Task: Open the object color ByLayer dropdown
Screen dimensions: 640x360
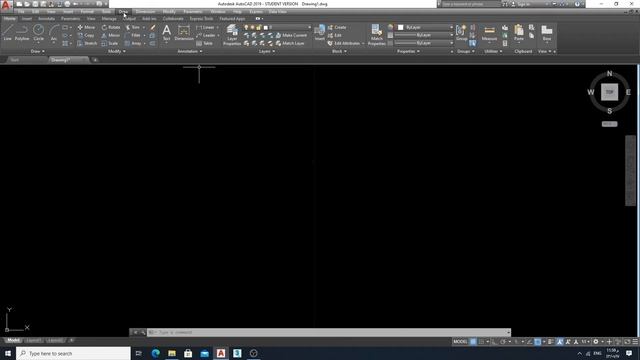Action: tap(451, 27)
